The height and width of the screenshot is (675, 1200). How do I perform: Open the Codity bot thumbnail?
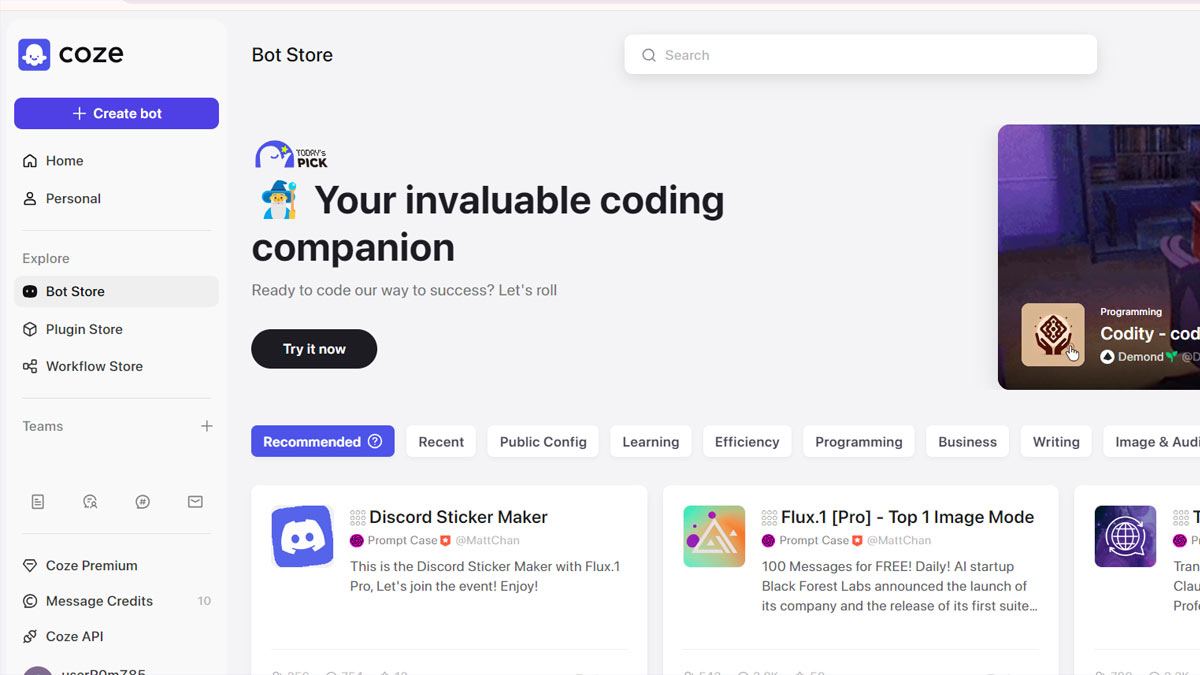(1053, 335)
